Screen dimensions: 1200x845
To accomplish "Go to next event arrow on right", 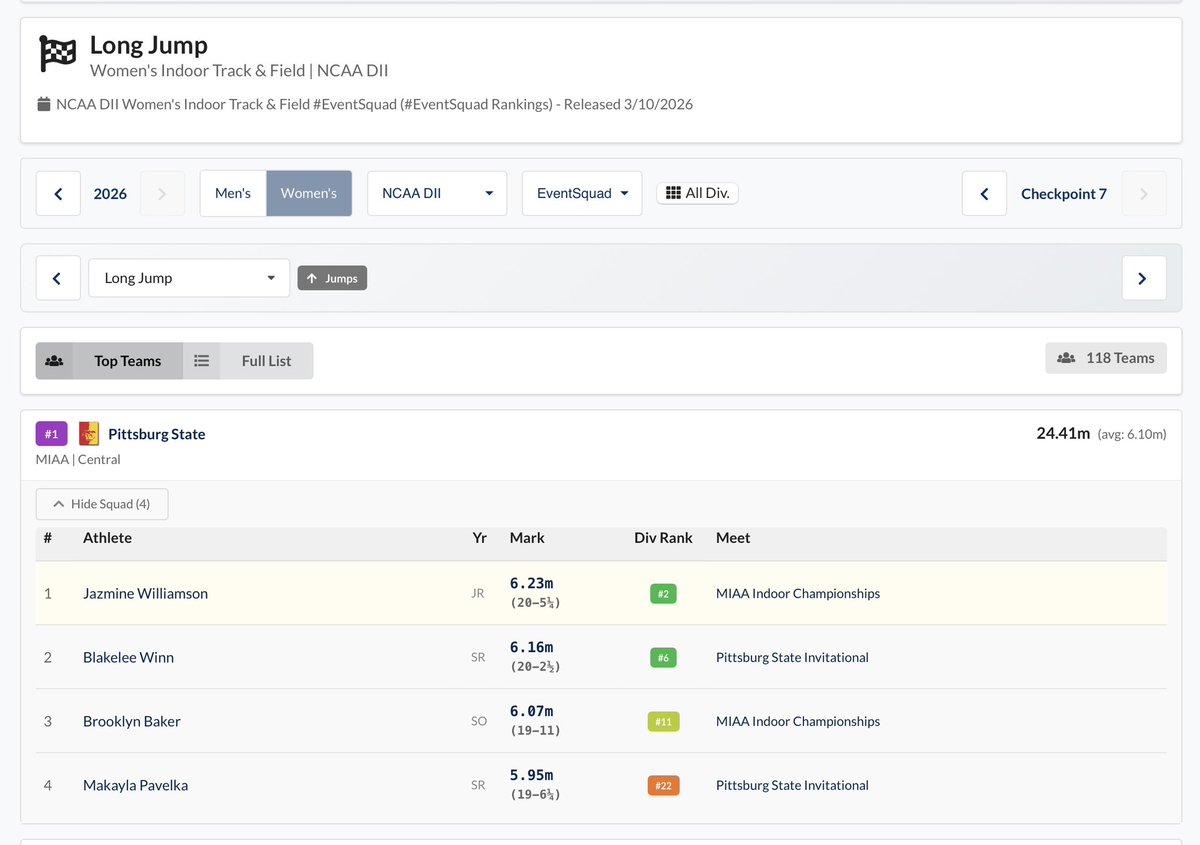I will click(1144, 278).
